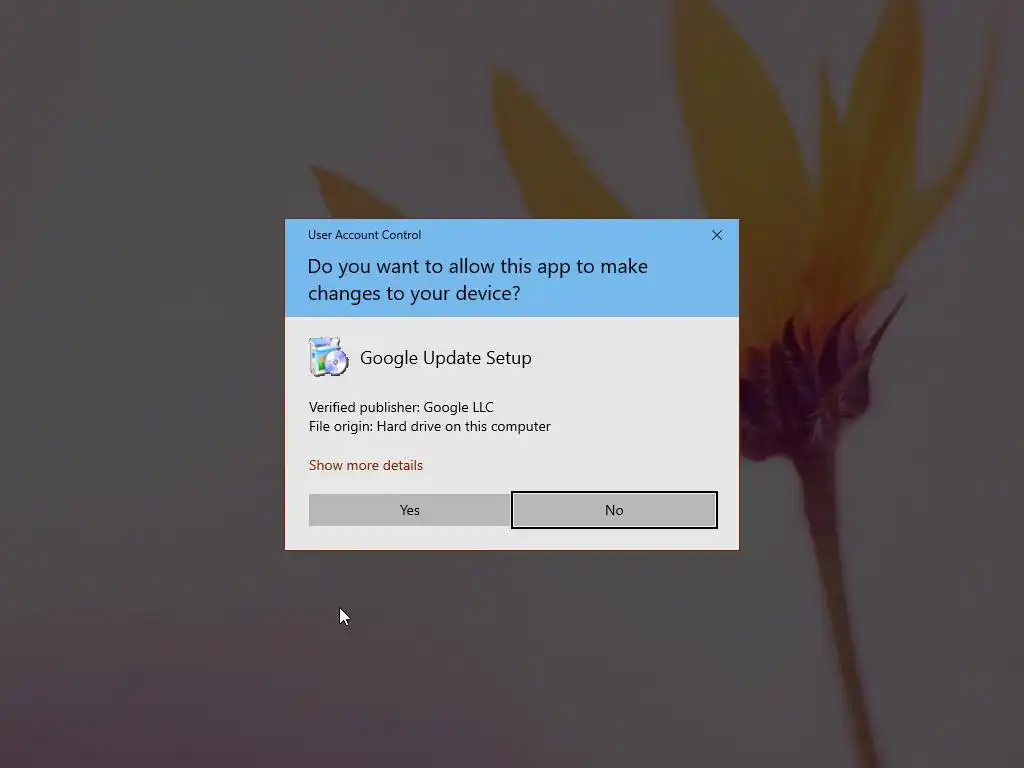Click the Google Update Setup installer icon
1024x768 pixels.
click(x=328, y=357)
